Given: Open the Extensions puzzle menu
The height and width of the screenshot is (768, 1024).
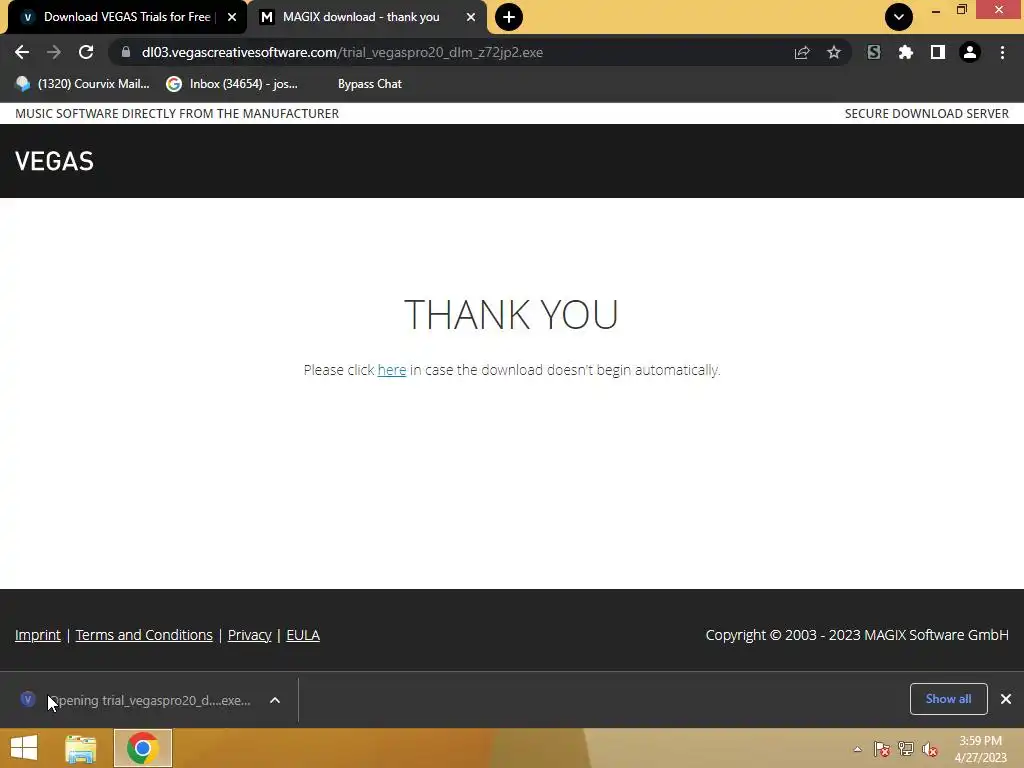Looking at the screenshot, I should coord(906,52).
